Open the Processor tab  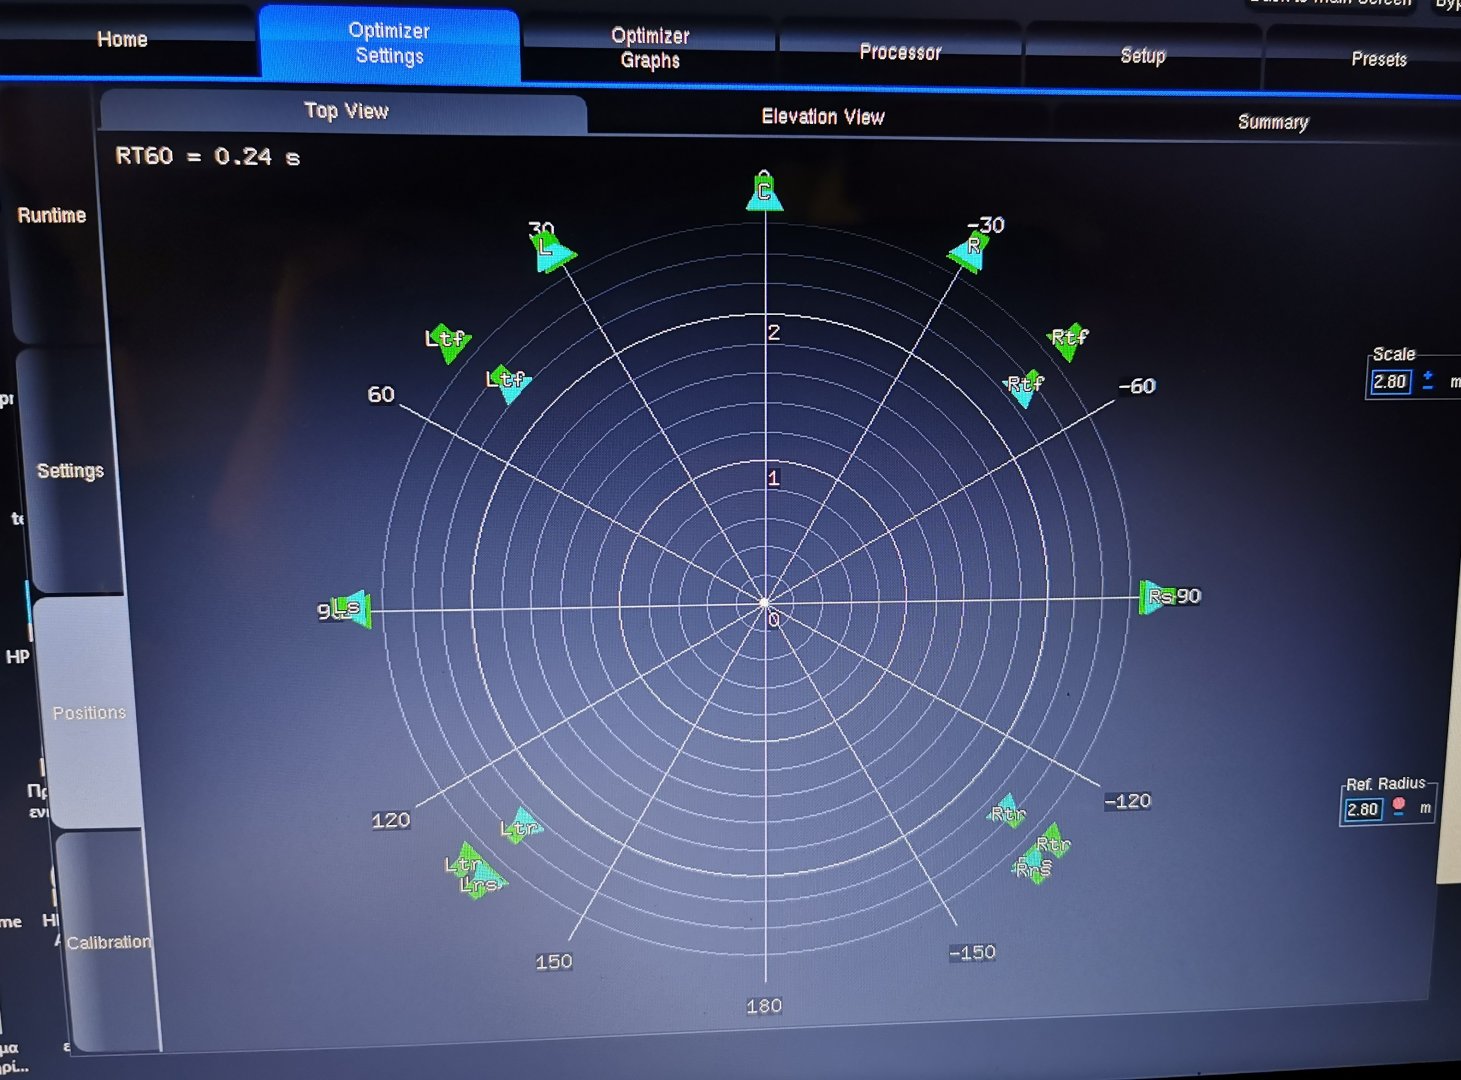click(x=900, y=52)
